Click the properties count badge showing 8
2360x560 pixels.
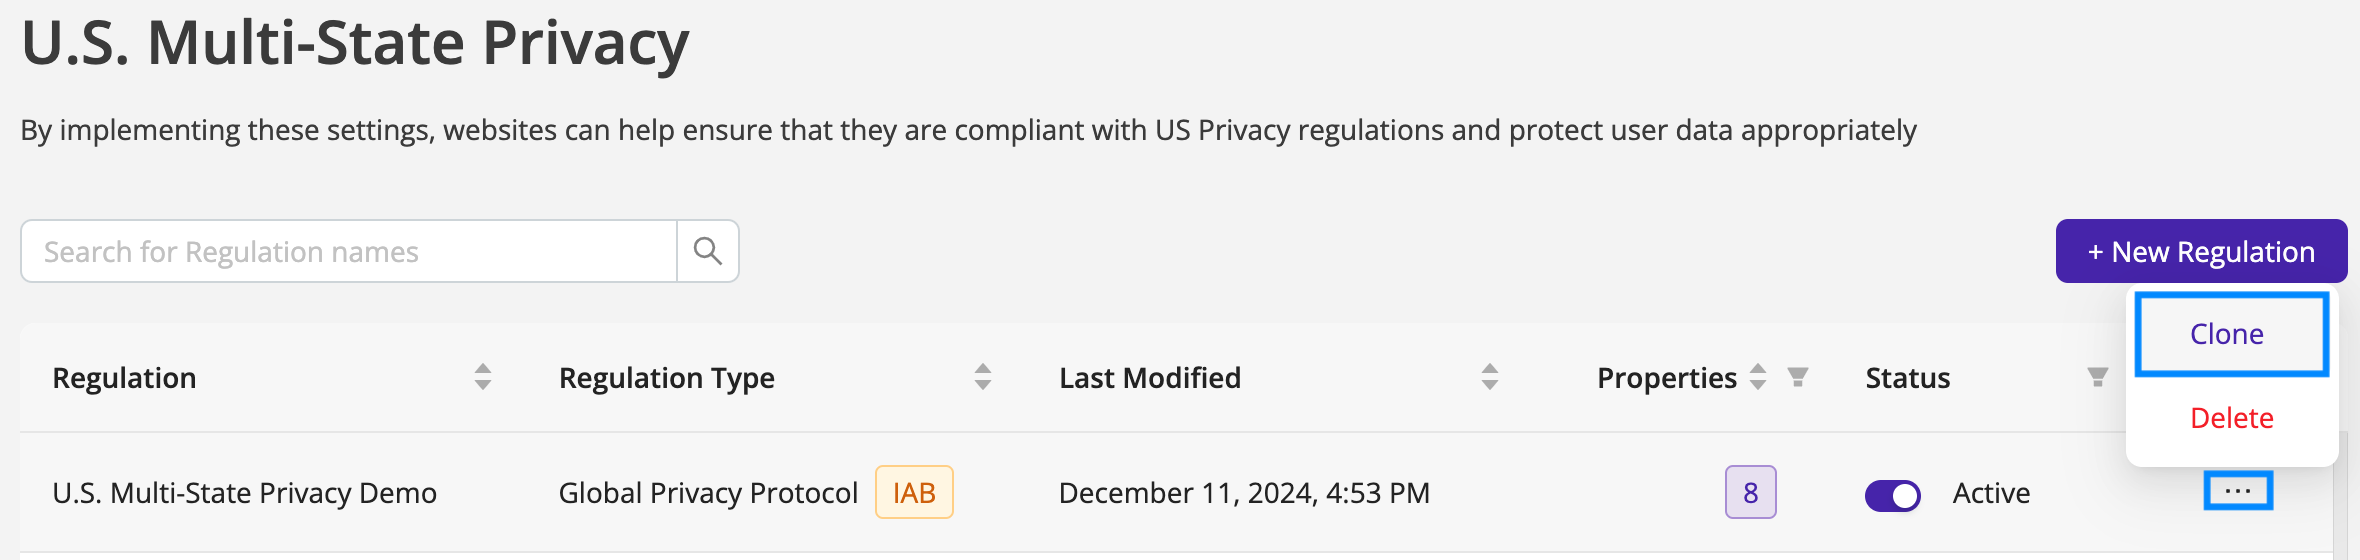pyautogui.click(x=1750, y=492)
